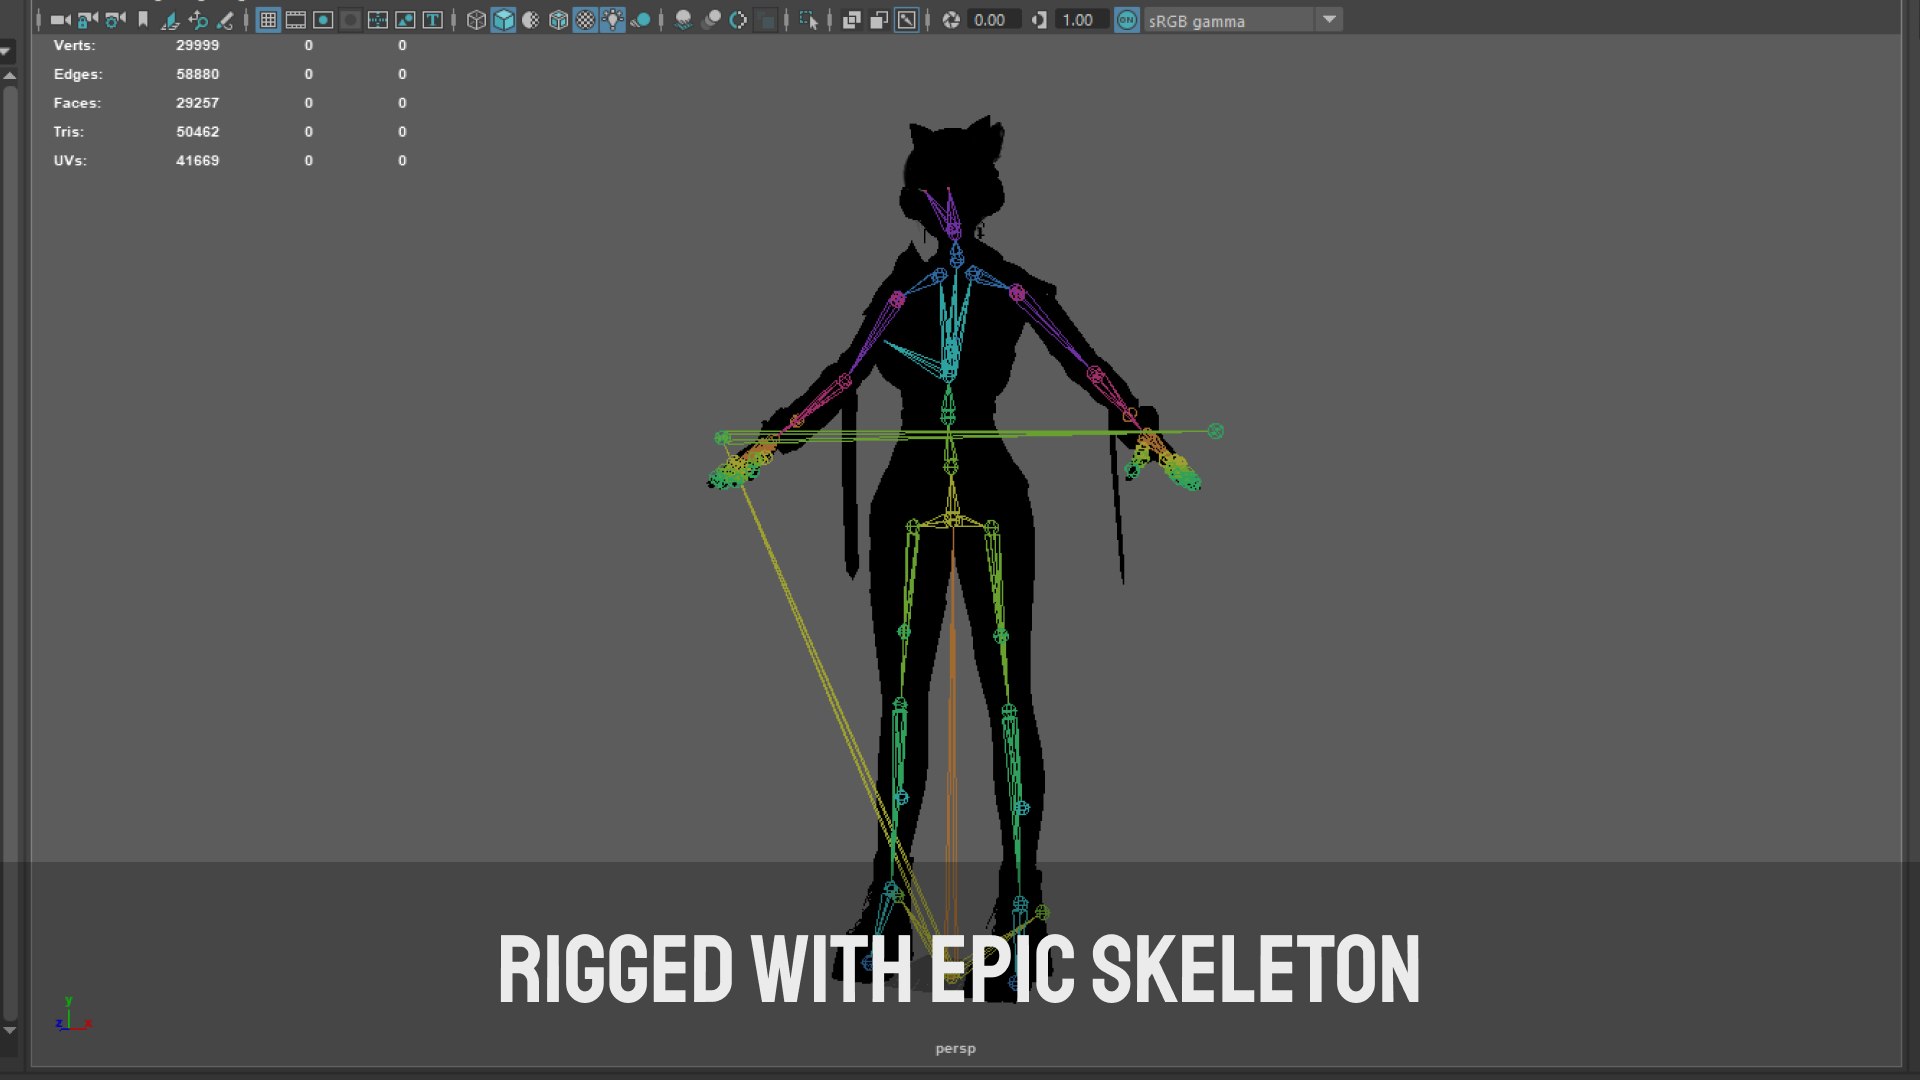
Task: Click the Isolate Select icon
Action: click(808, 20)
